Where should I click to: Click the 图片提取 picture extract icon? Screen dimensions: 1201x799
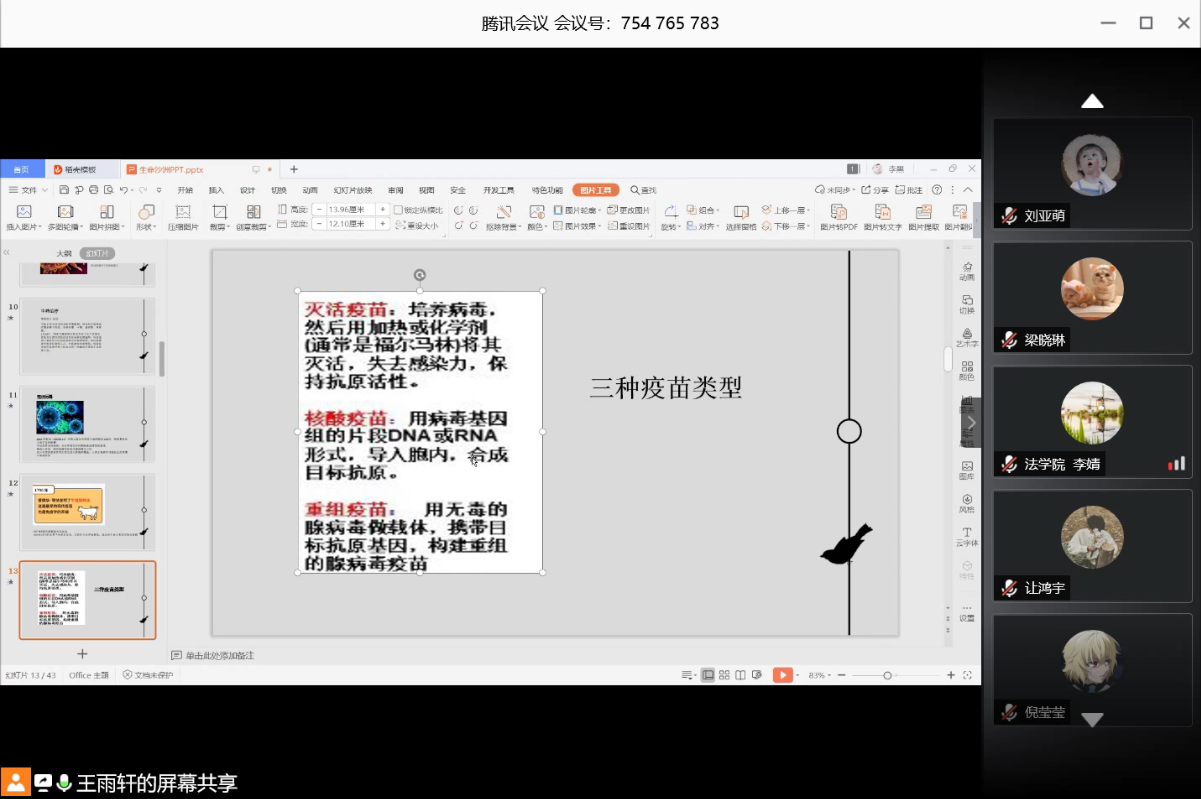[924, 212]
